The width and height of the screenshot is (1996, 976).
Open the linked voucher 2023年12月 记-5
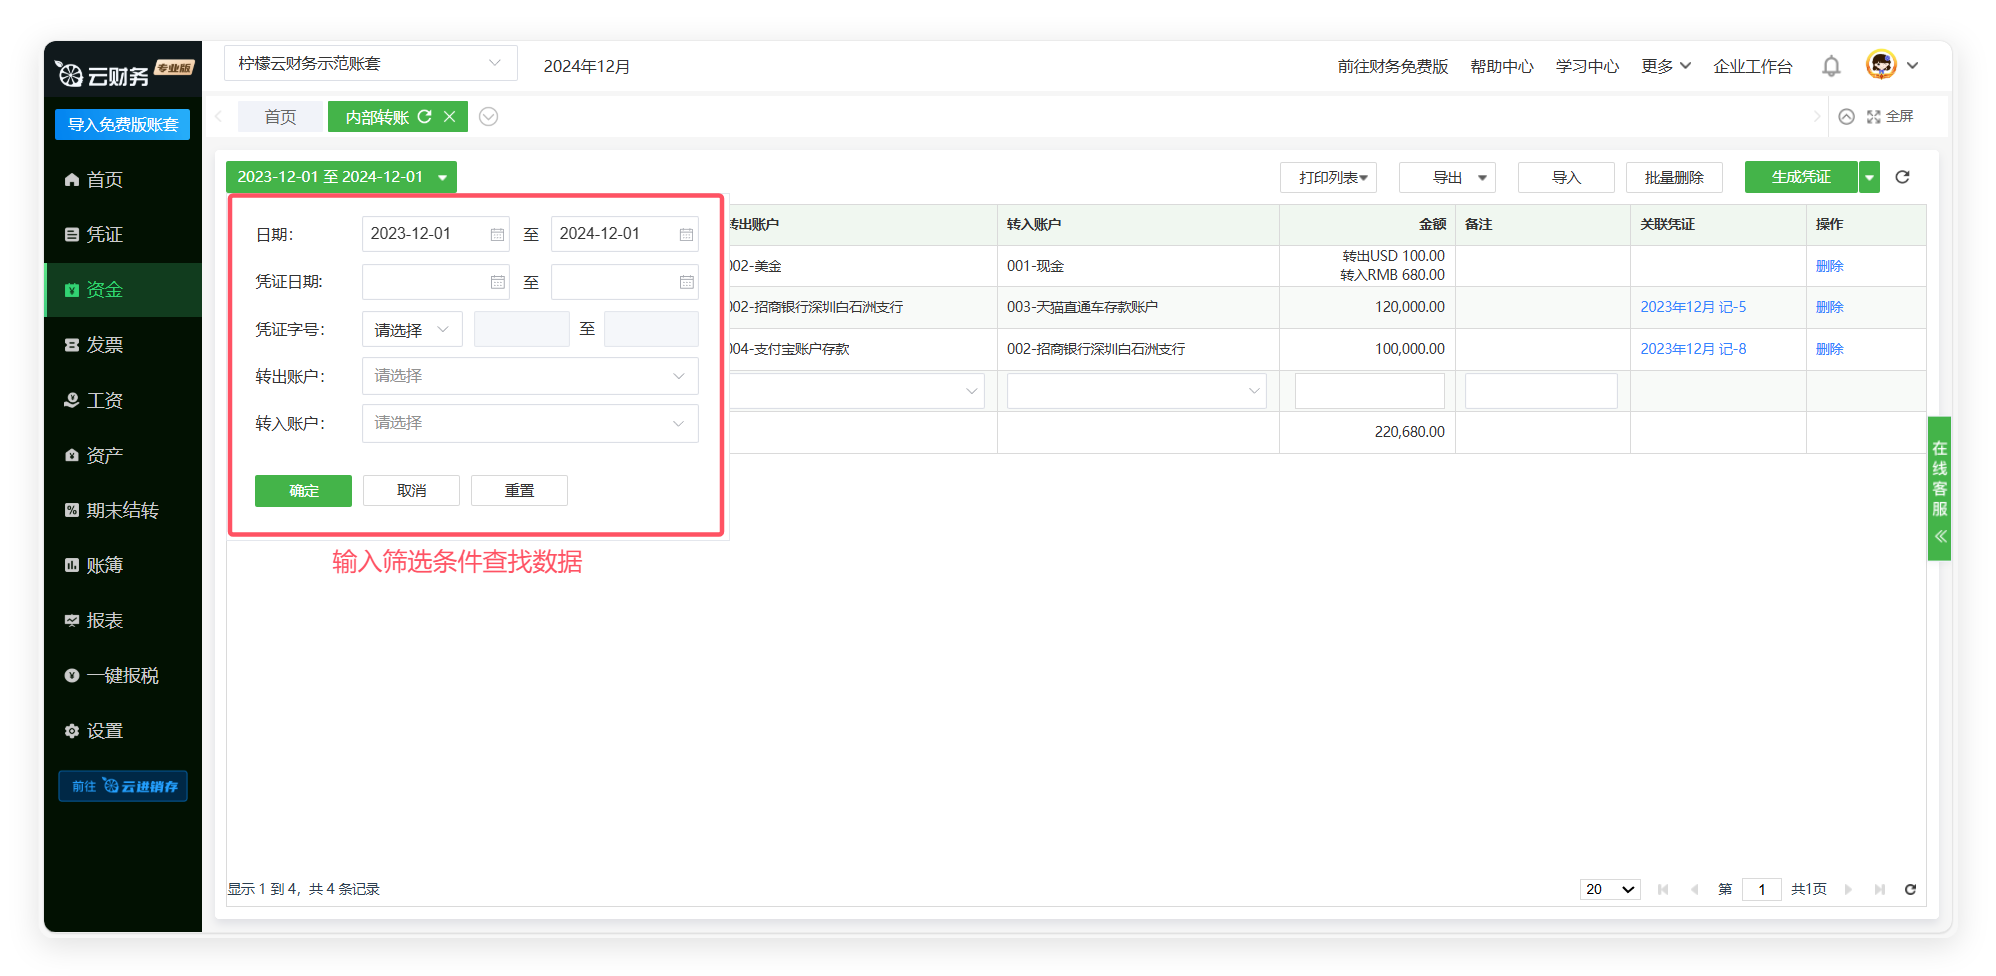pyautogui.click(x=1692, y=307)
